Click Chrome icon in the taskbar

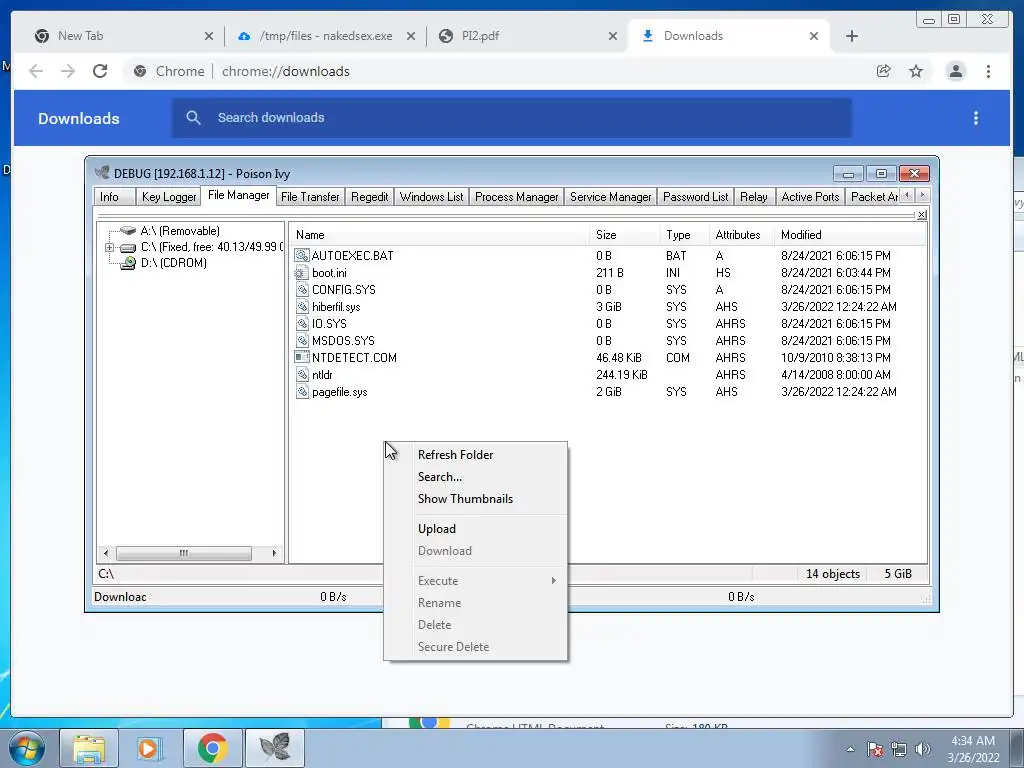pos(212,748)
